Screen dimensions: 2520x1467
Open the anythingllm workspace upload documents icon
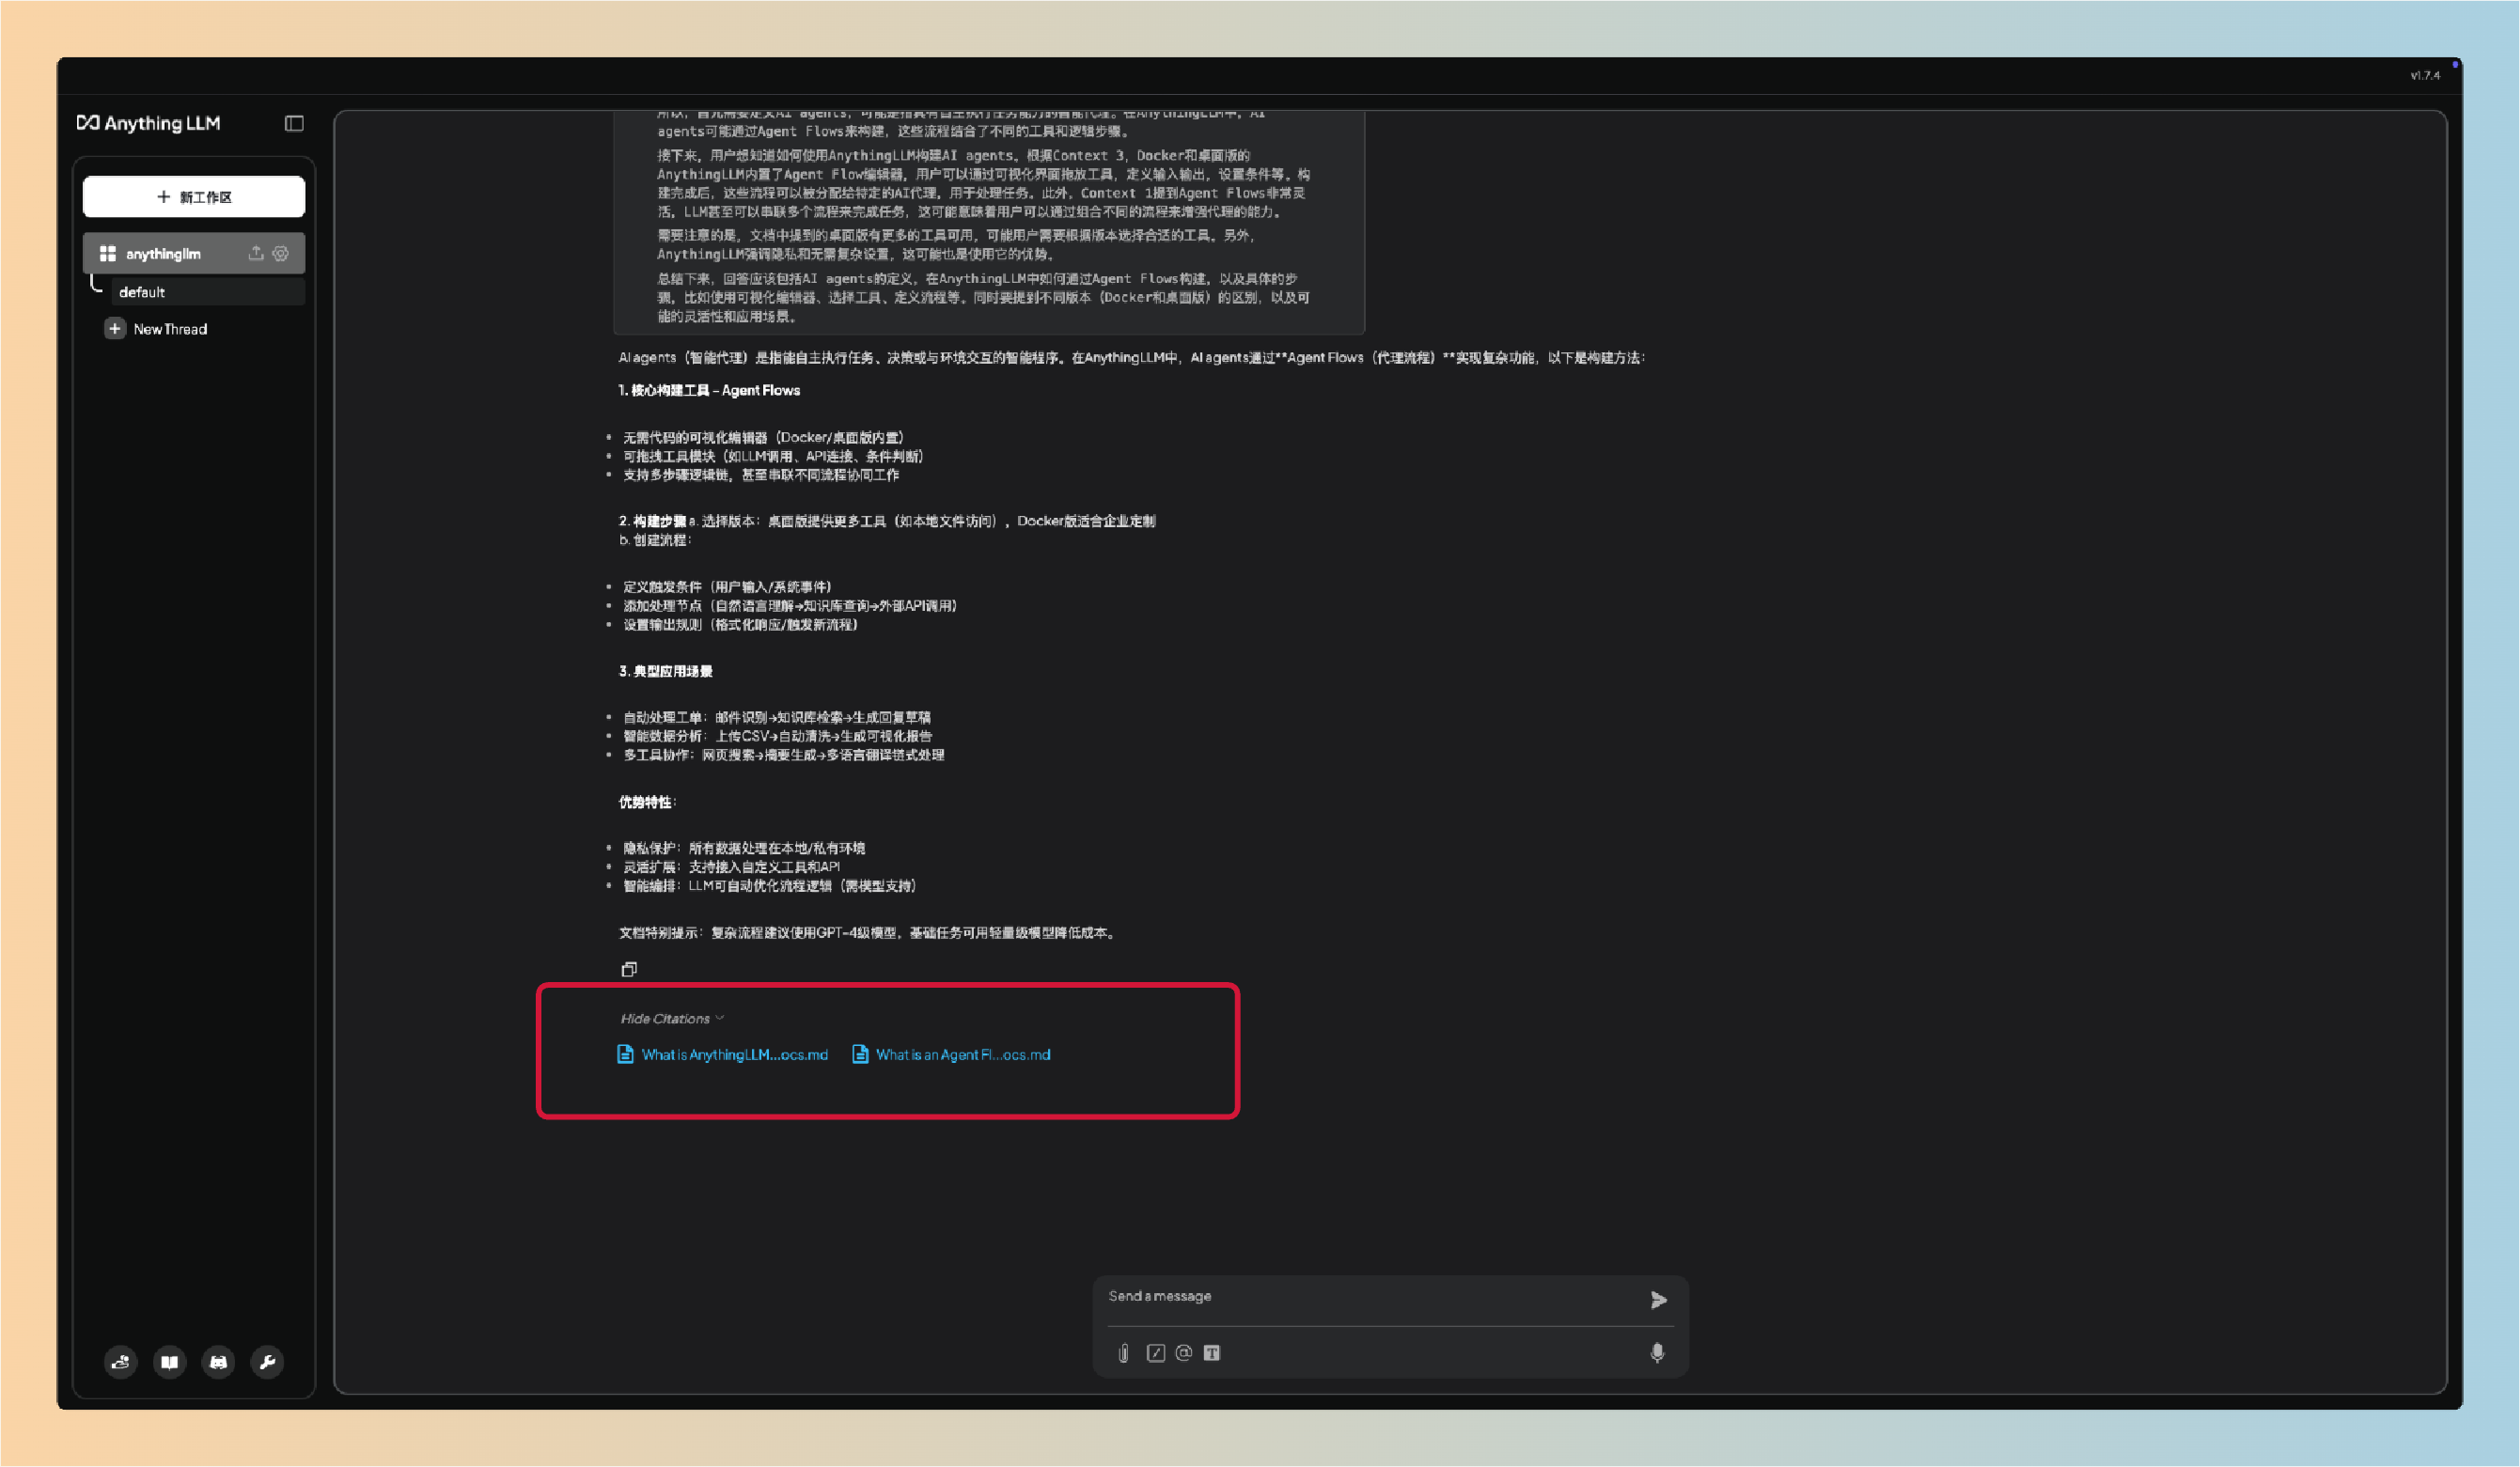(x=256, y=253)
